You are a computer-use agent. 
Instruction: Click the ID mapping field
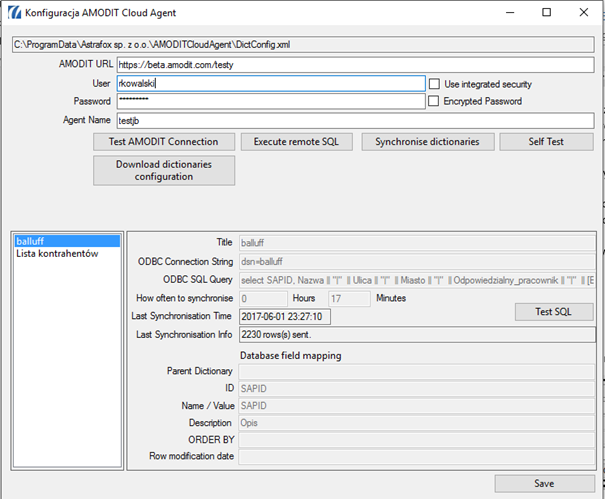coord(416,389)
